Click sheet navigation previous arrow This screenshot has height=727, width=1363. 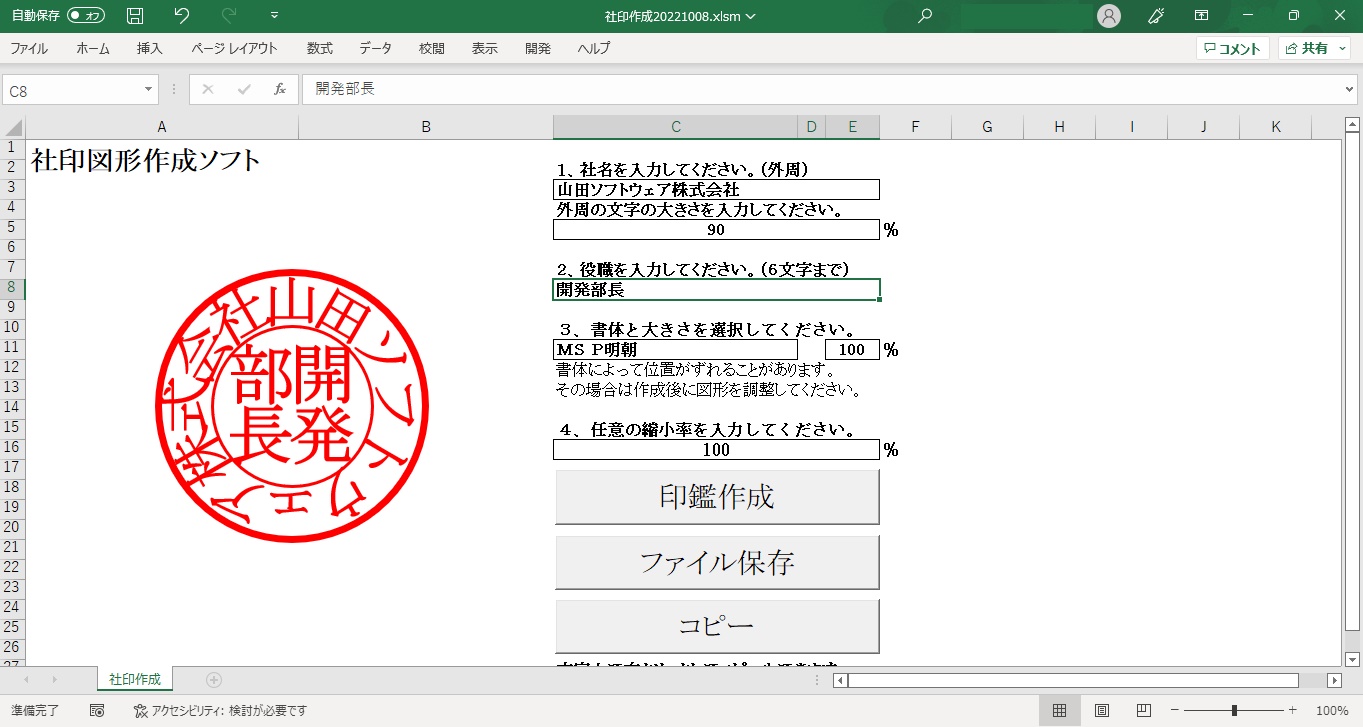click(x=26, y=680)
